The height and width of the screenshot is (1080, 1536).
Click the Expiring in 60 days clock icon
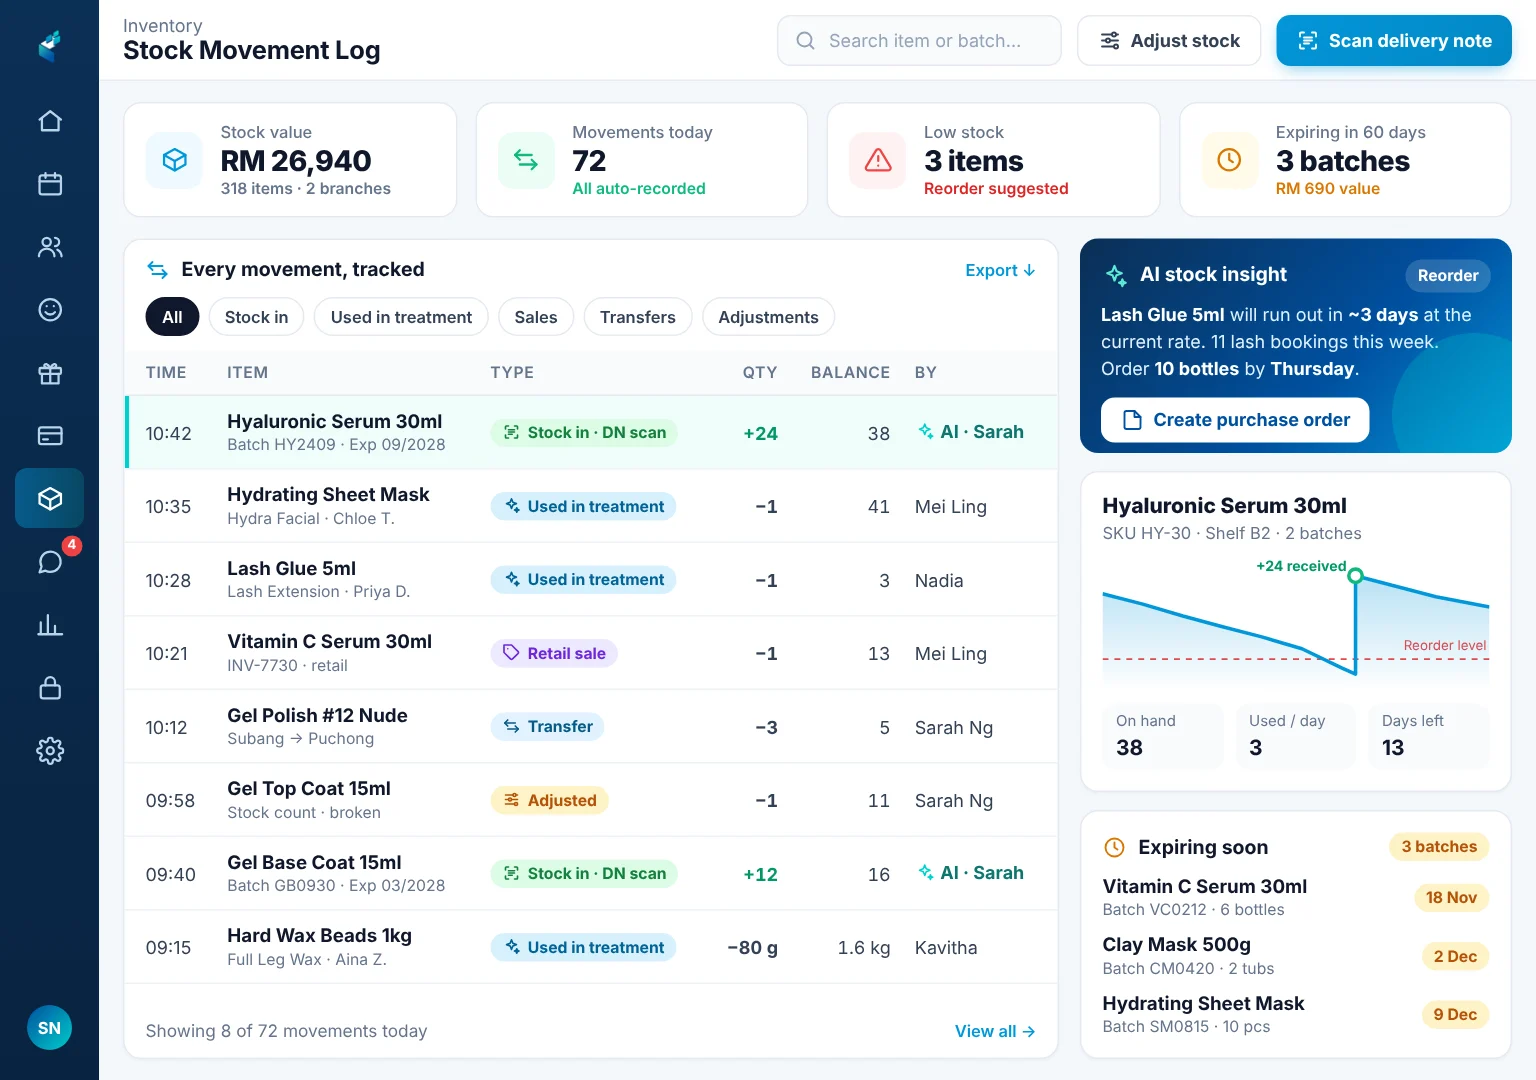[1229, 160]
